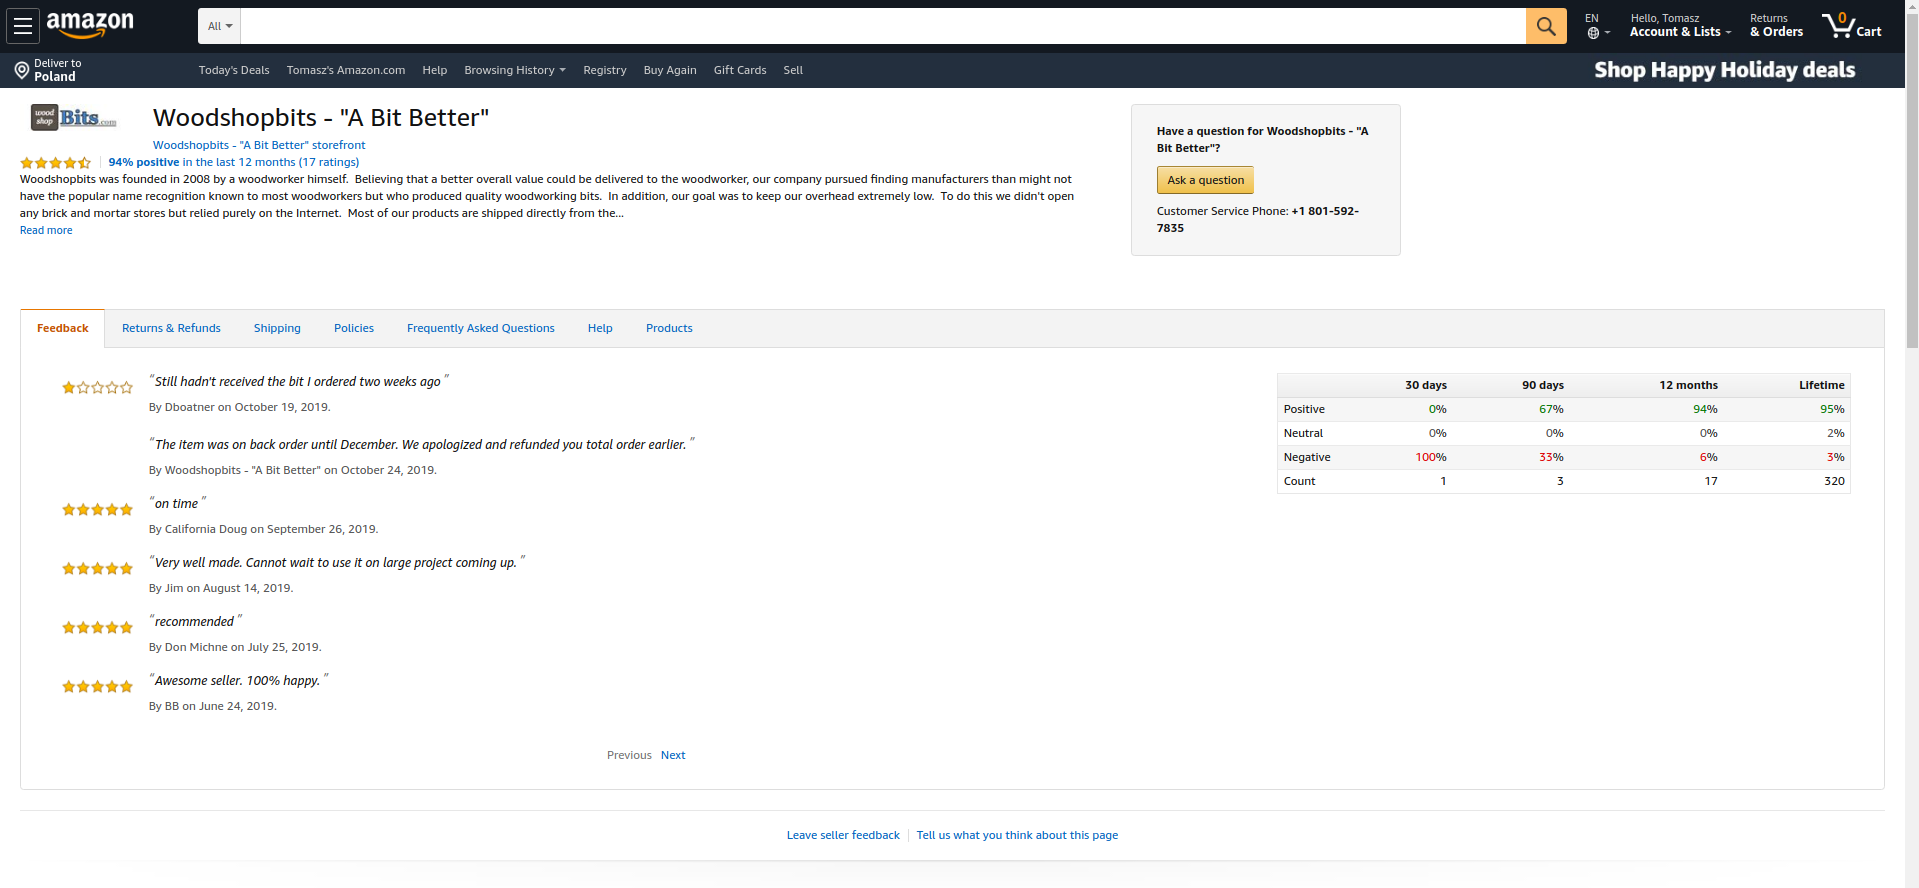Open the Woodshopbits storefront link
The height and width of the screenshot is (888, 1919).
(259, 145)
